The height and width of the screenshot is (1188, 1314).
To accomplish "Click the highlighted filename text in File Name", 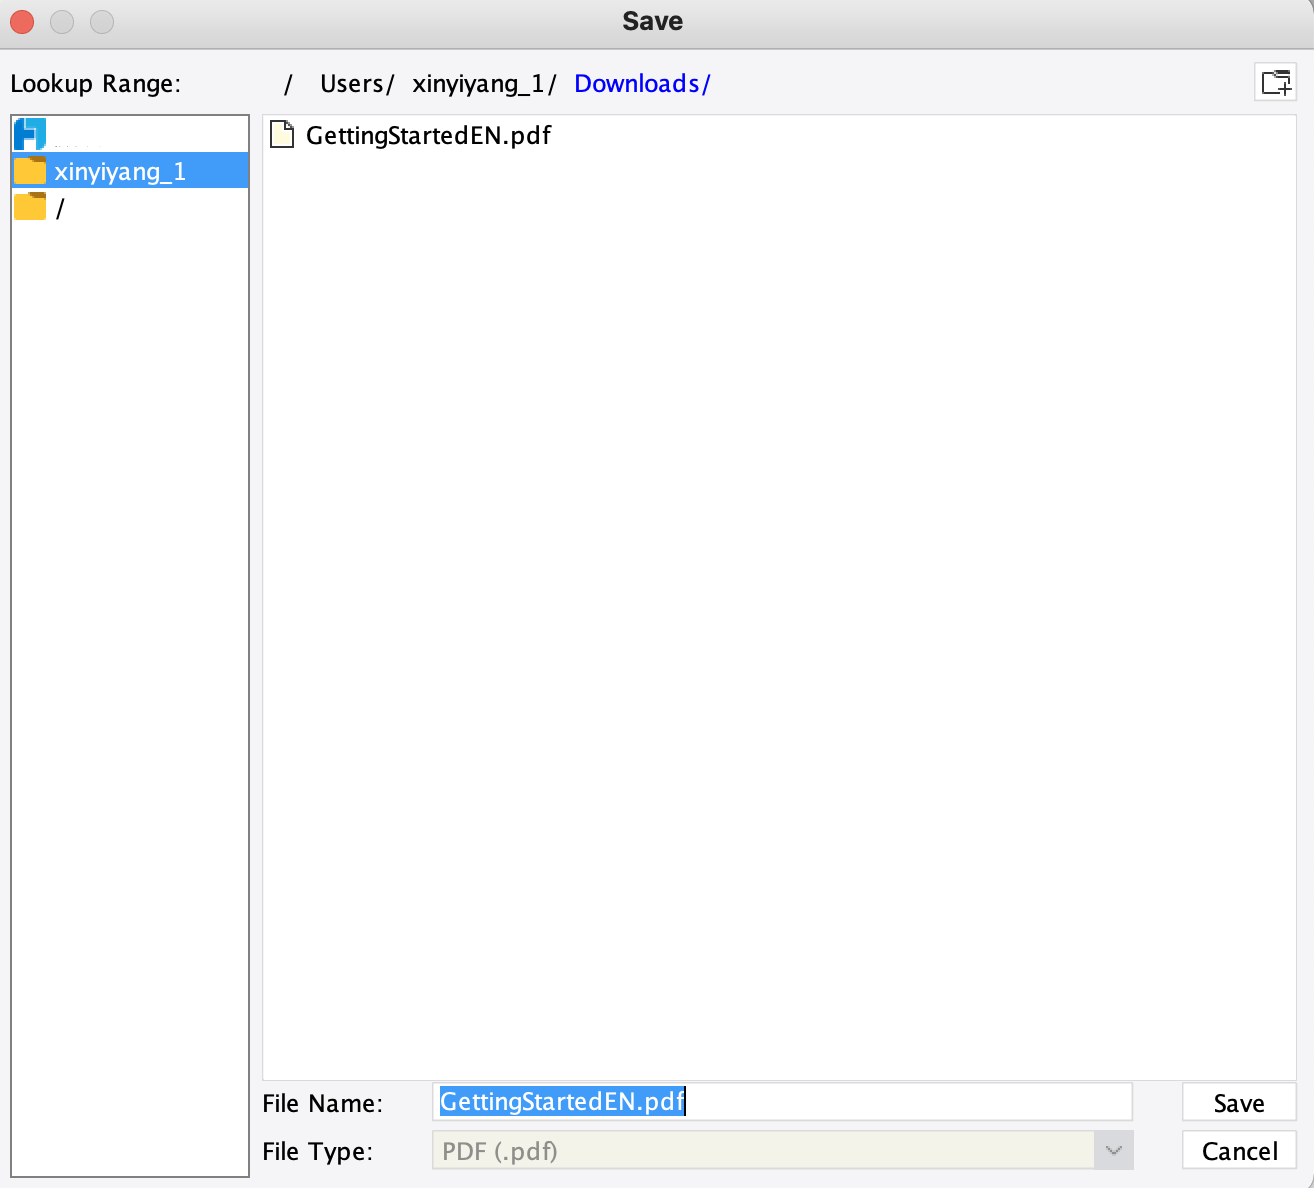I will point(561,1101).
